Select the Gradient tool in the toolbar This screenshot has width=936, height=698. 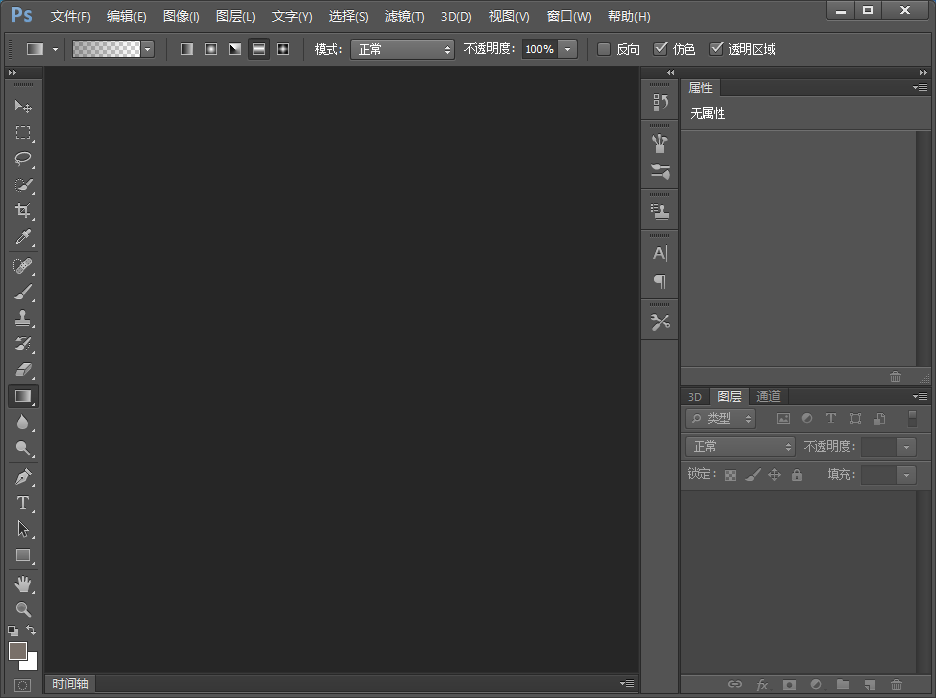point(23,396)
